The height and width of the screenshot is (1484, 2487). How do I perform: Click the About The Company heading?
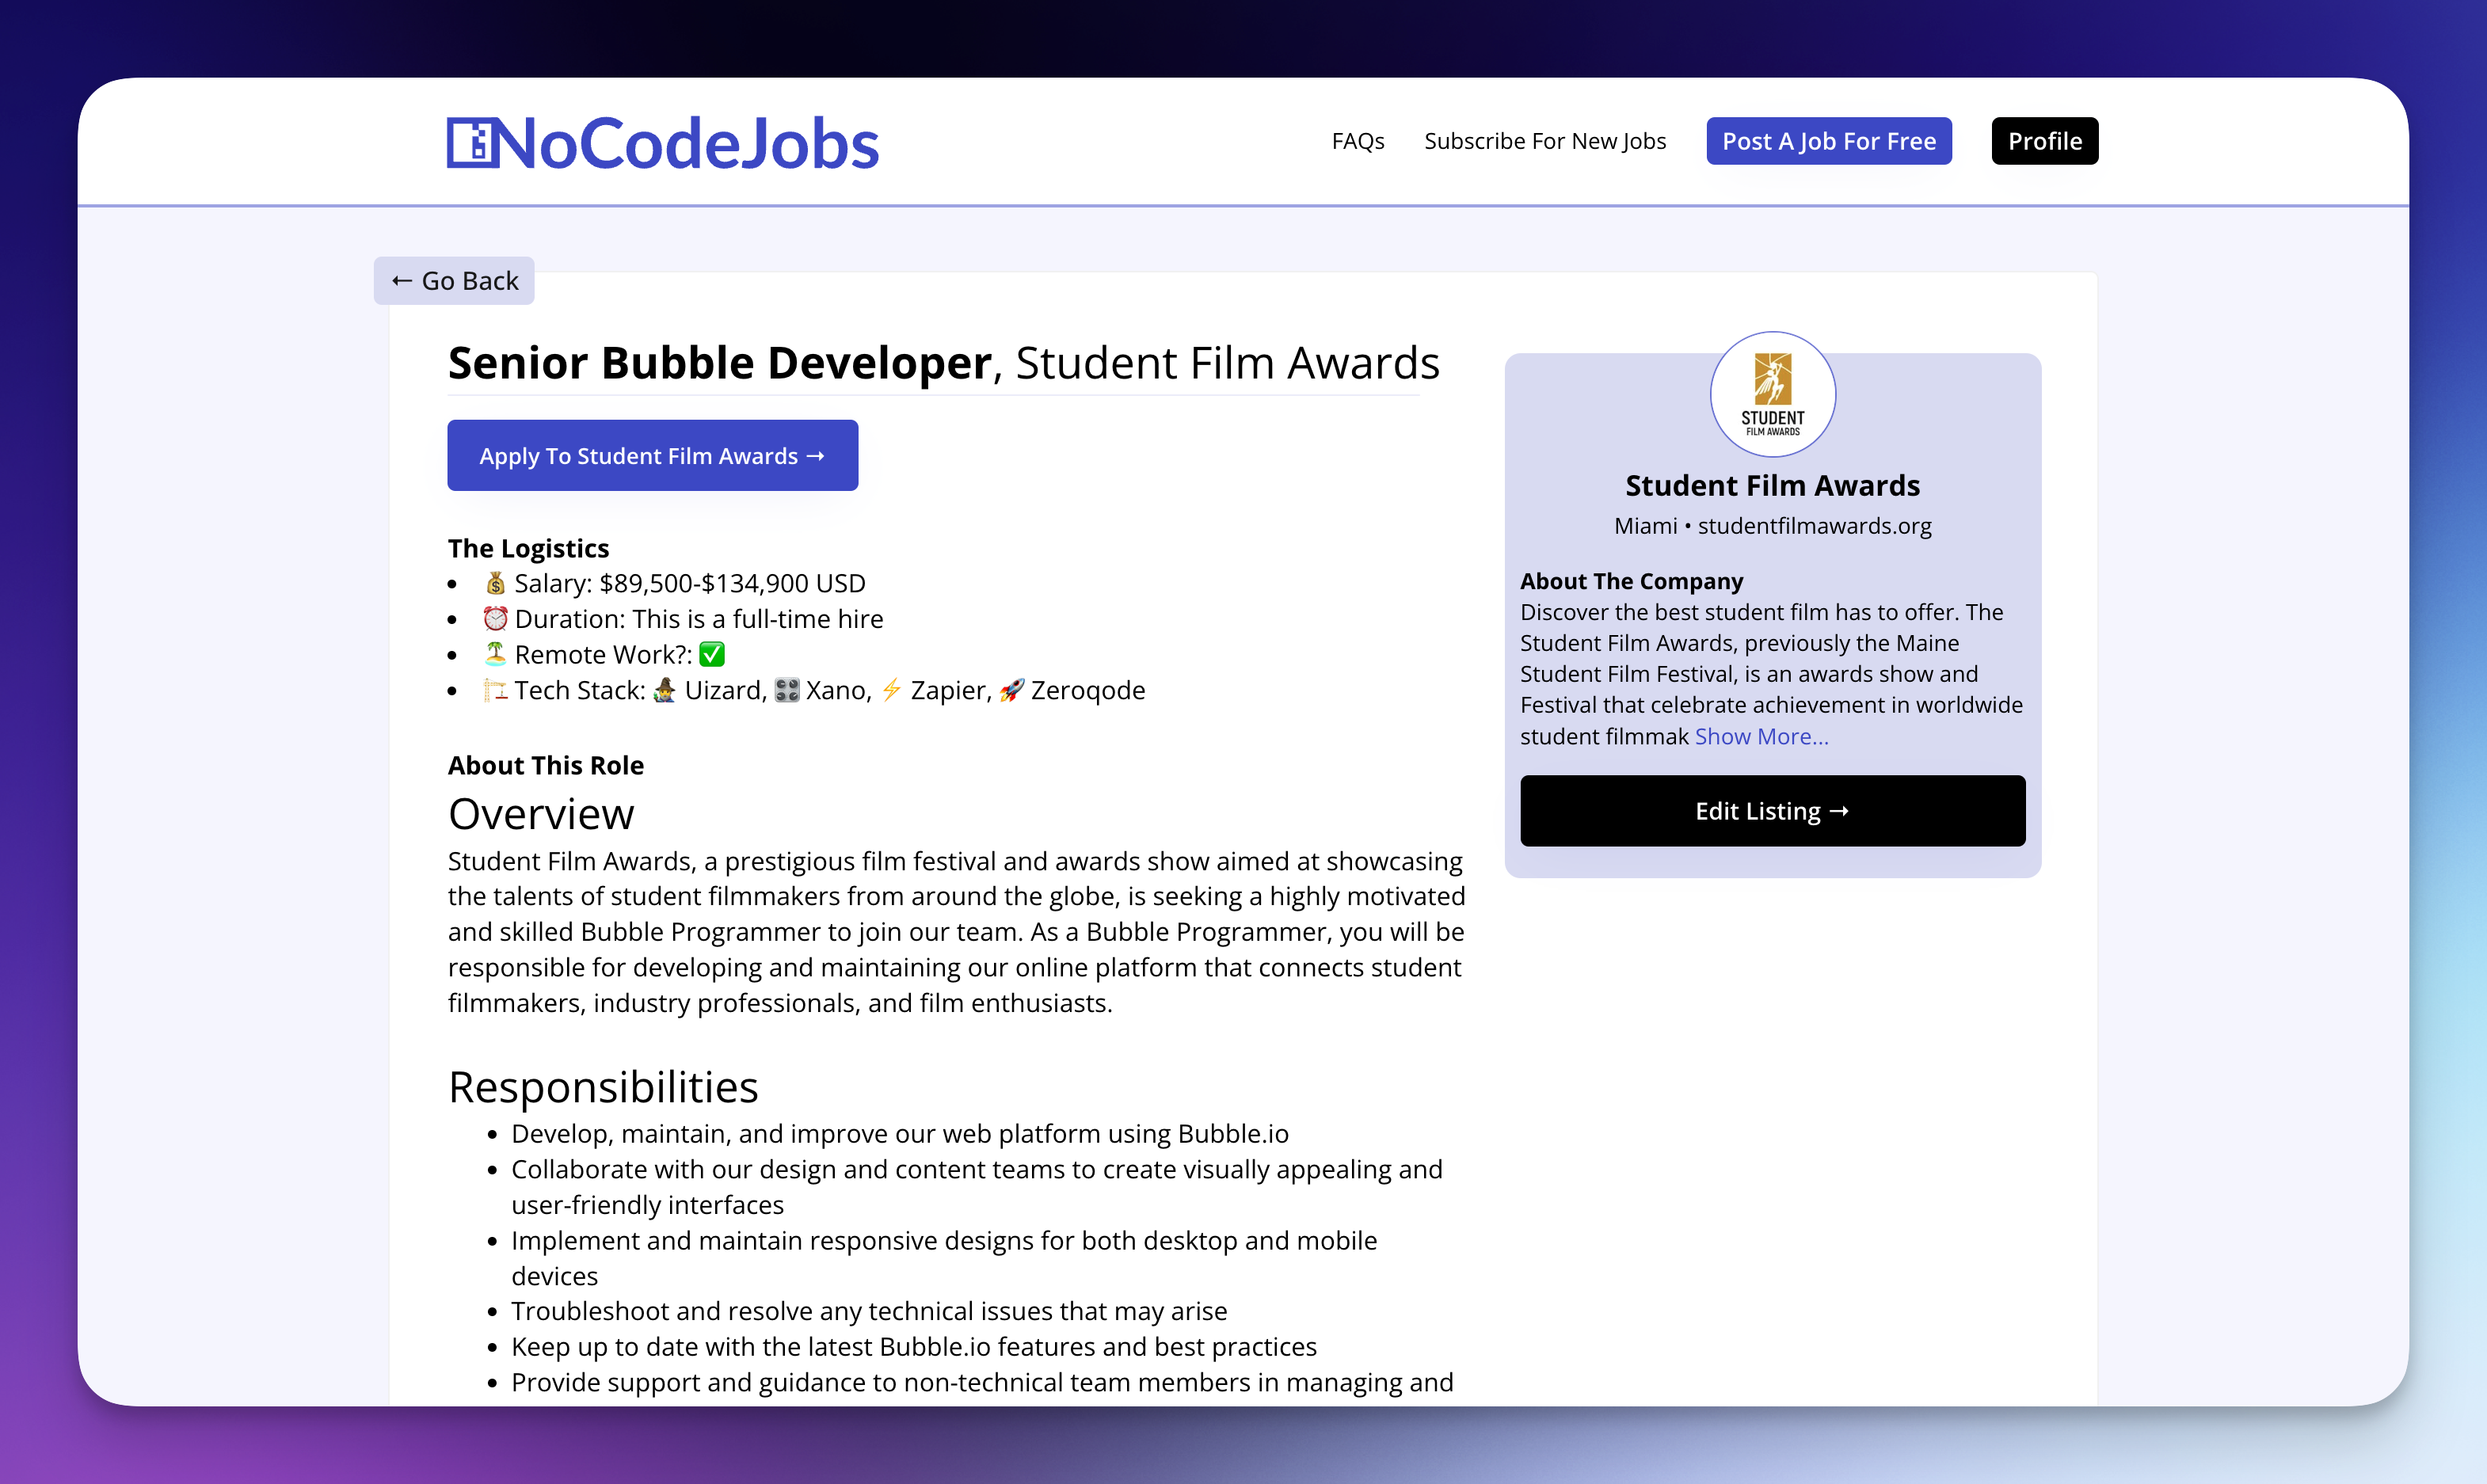click(x=1631, y=581)
